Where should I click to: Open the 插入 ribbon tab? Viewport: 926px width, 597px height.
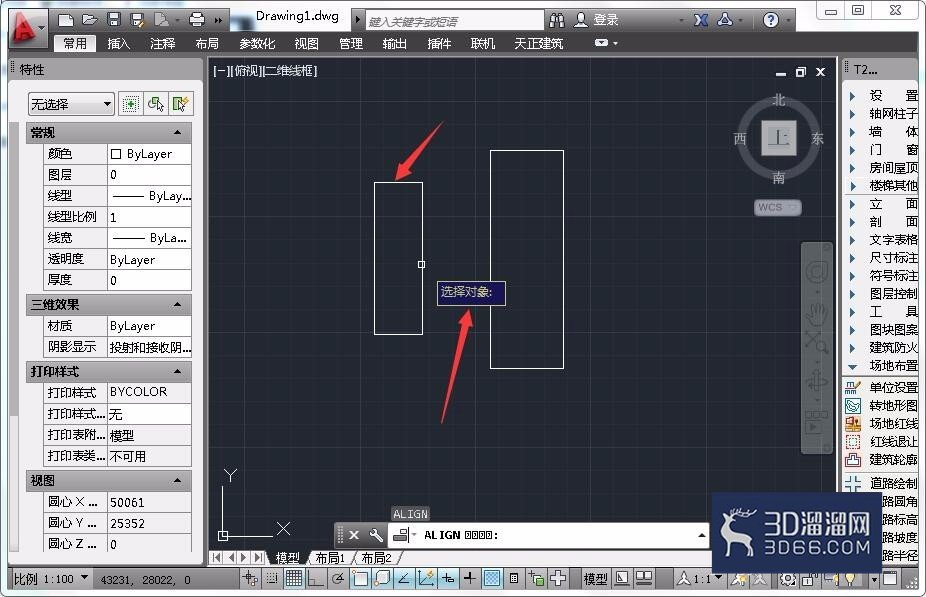(119, 44)
